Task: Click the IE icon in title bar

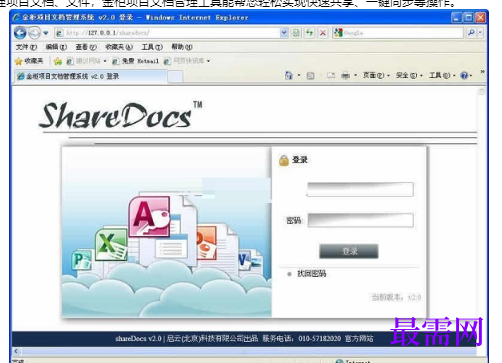Action: tap(17, 17)
